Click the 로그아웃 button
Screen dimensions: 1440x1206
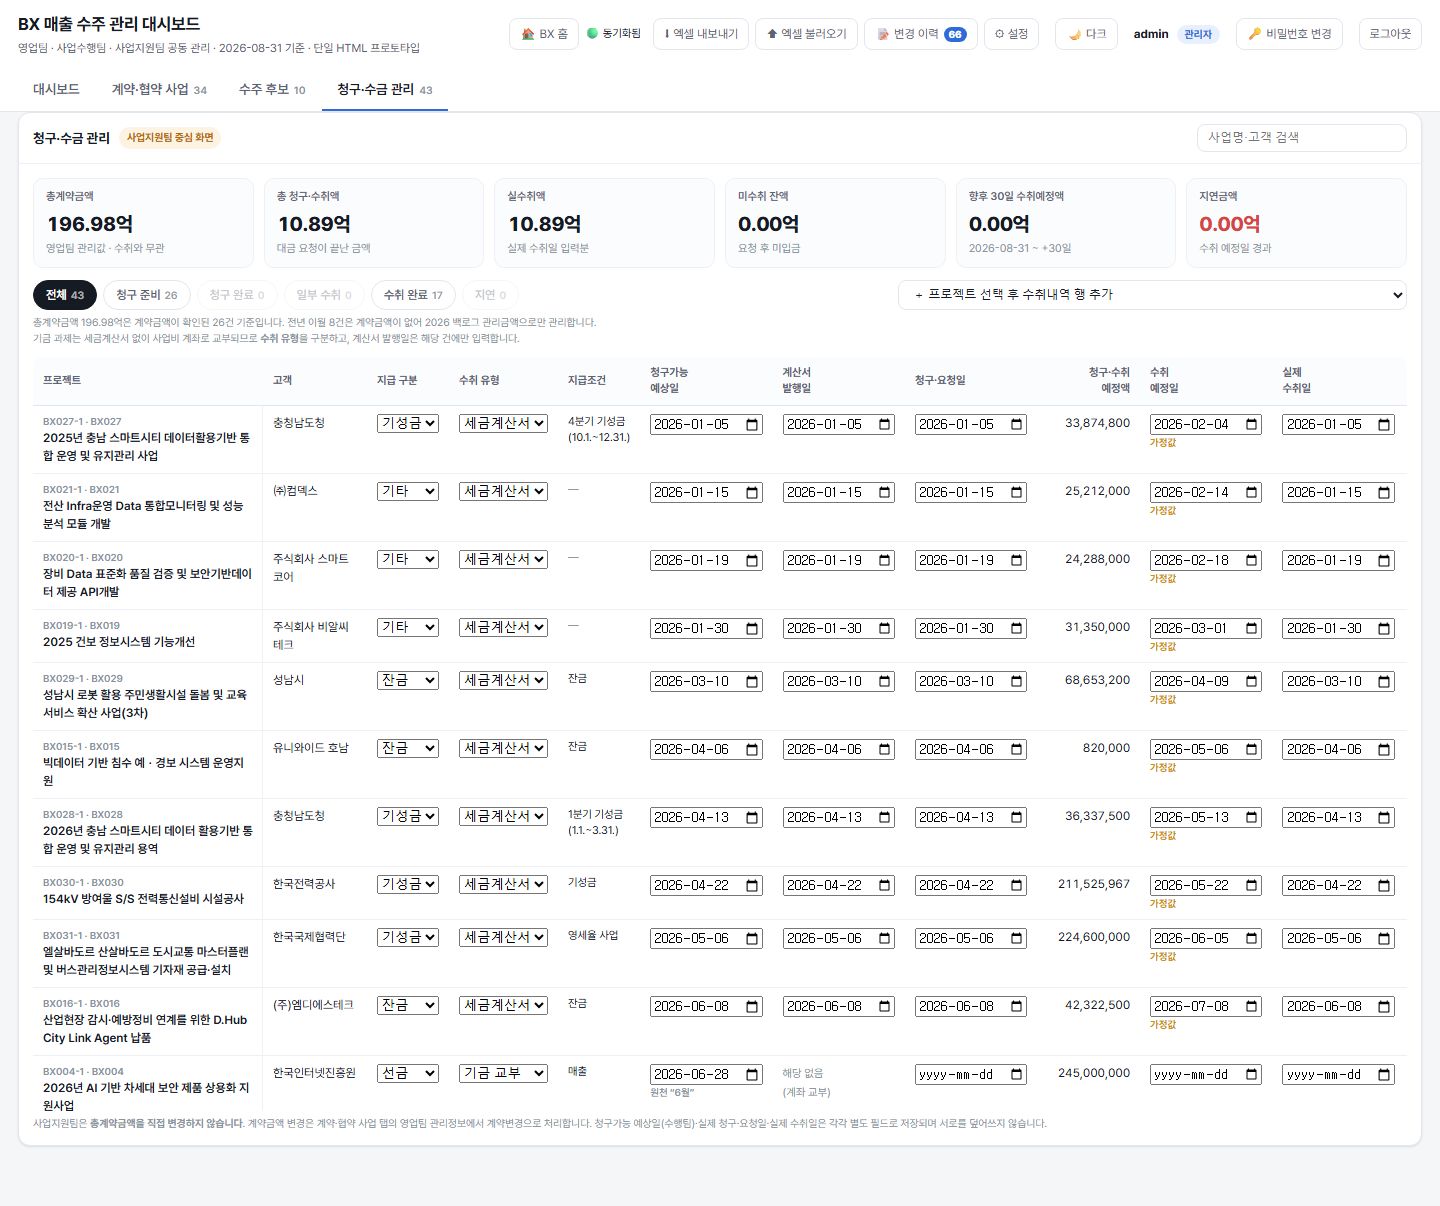[1390, 34]
